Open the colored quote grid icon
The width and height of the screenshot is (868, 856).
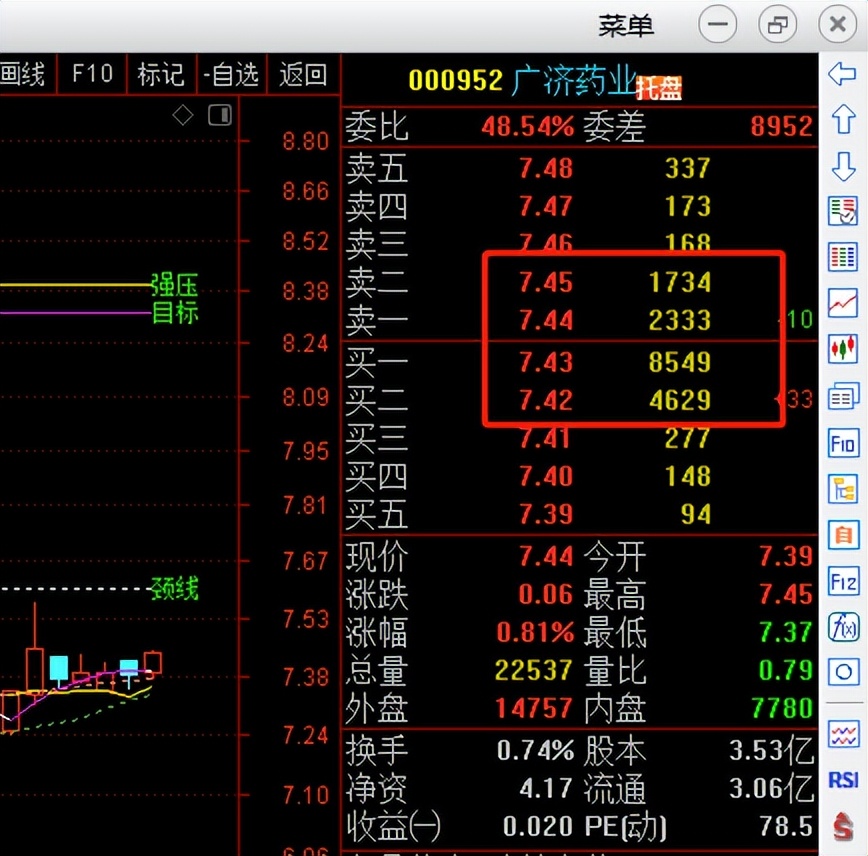(843, 257)
